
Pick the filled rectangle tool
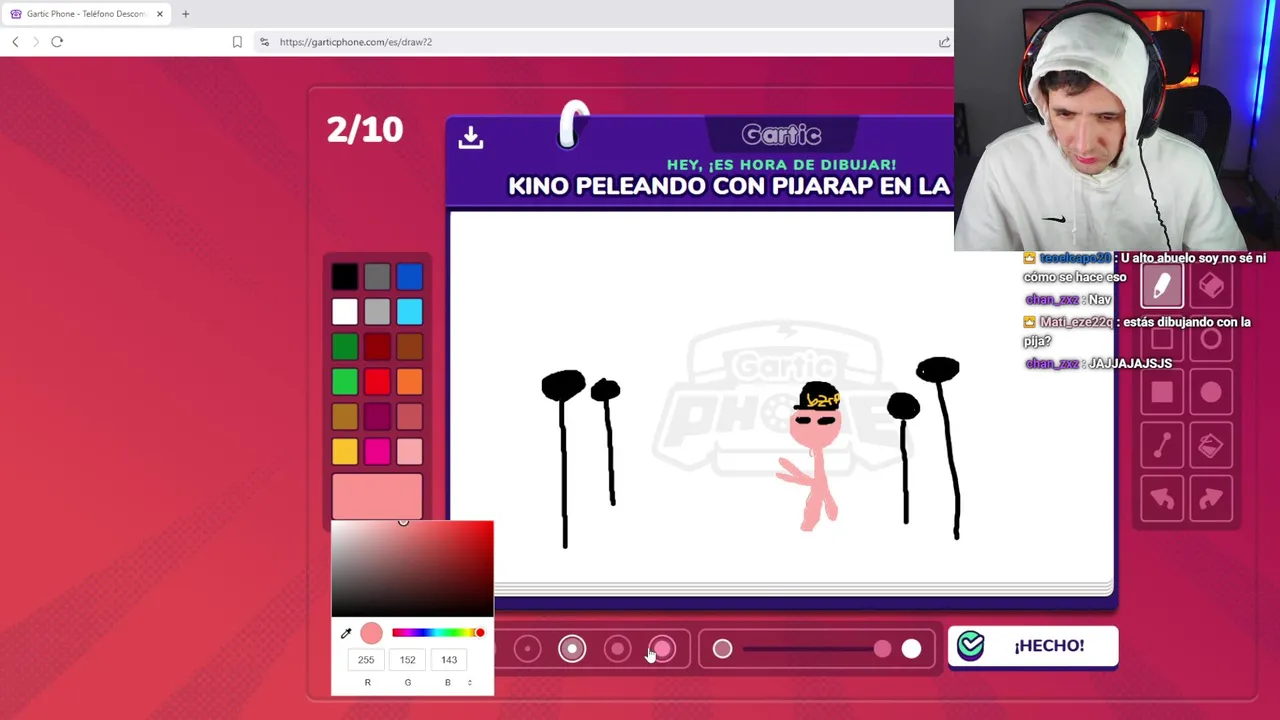[x=1162, y=393]
